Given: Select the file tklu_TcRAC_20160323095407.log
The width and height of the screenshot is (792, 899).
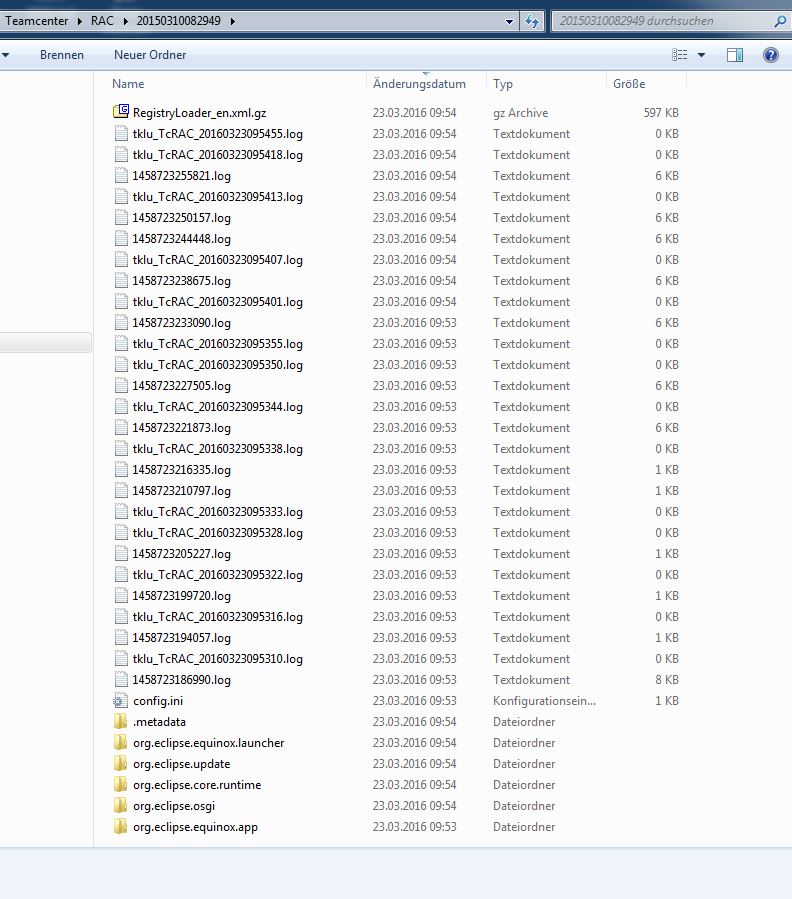Looking at the screenshot, I should [218, 260].
